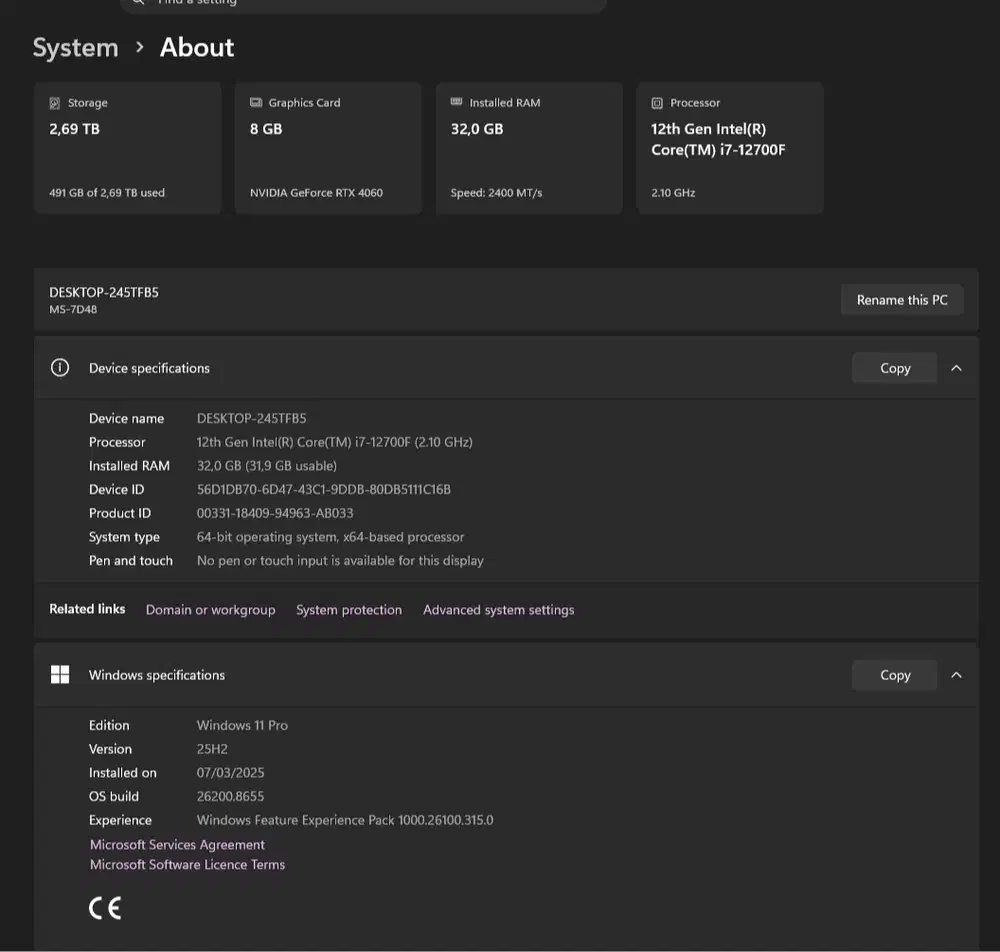The image size is (1000, 952).
Task: Click the Device specifications info icon
Action: [60, 368]
